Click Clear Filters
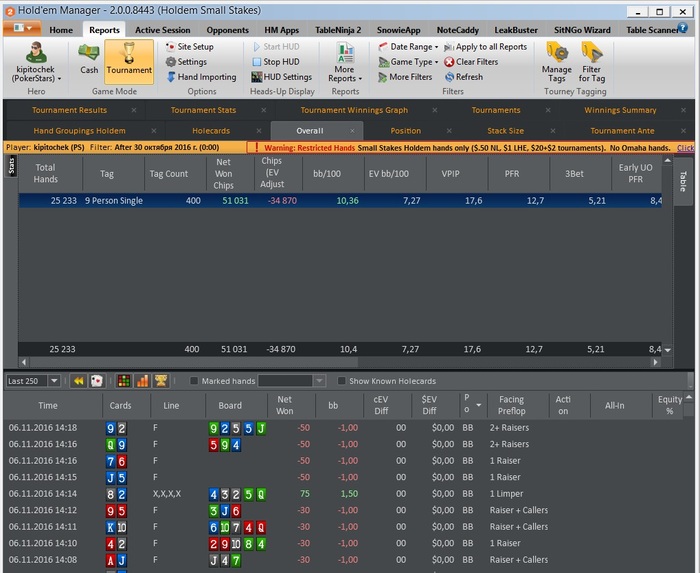This screenshot has height=573, width=700. tap(471, 62)
